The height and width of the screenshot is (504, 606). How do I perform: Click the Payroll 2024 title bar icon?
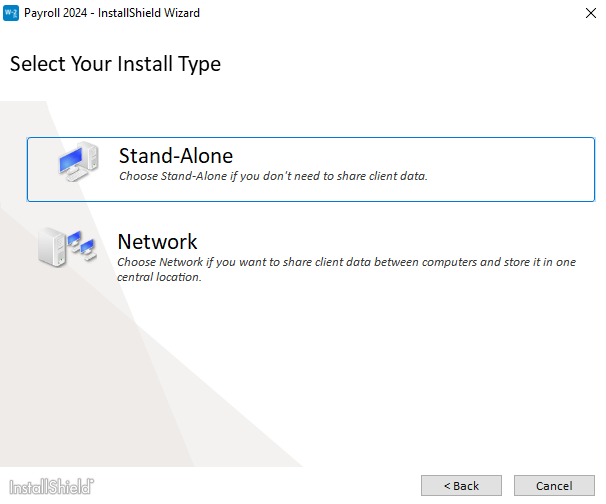pyautogui.click(x=12, y=13)
